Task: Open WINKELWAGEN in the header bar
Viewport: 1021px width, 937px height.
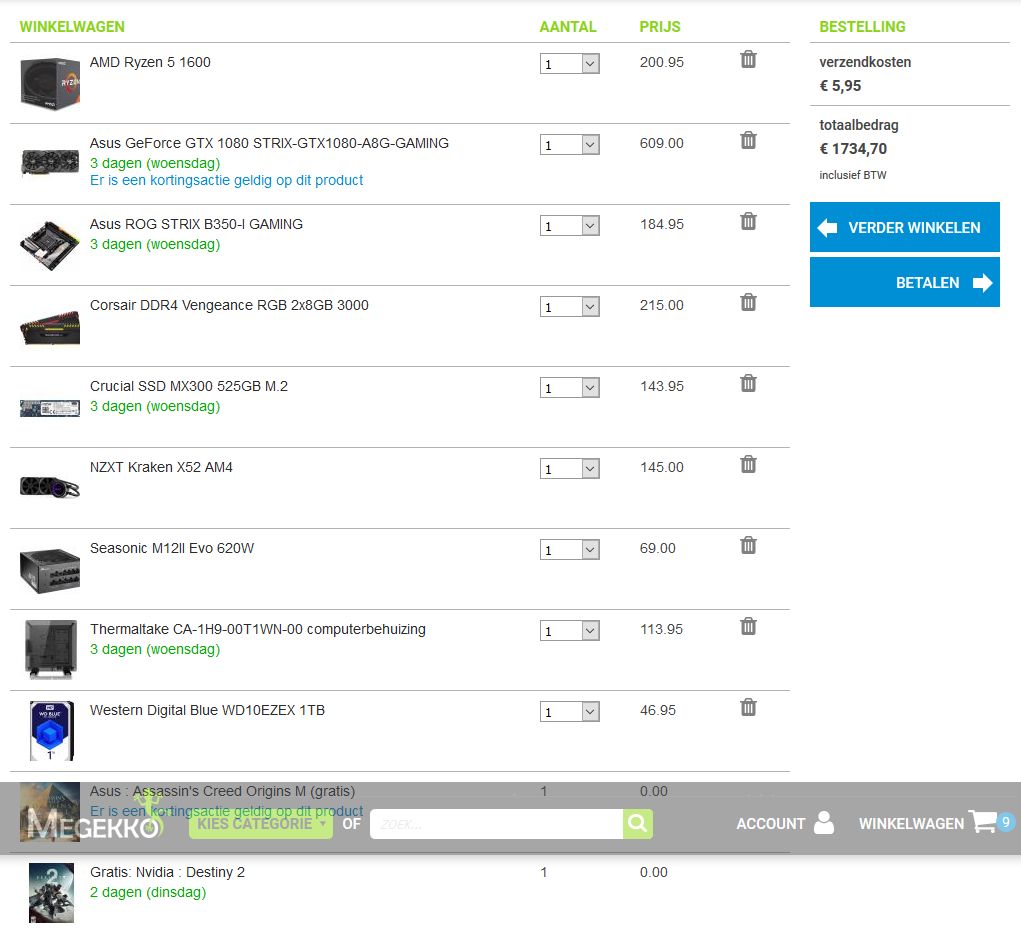Action: [911, 824]
